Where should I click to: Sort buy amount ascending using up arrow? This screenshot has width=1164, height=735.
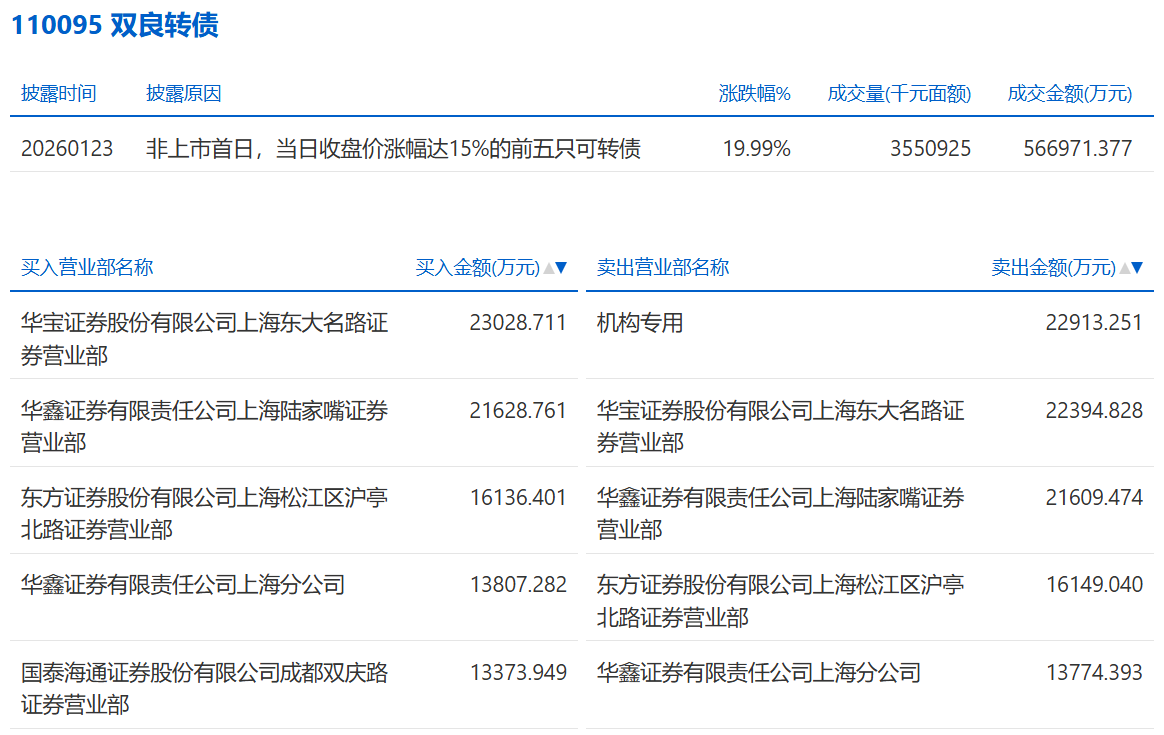549,268
